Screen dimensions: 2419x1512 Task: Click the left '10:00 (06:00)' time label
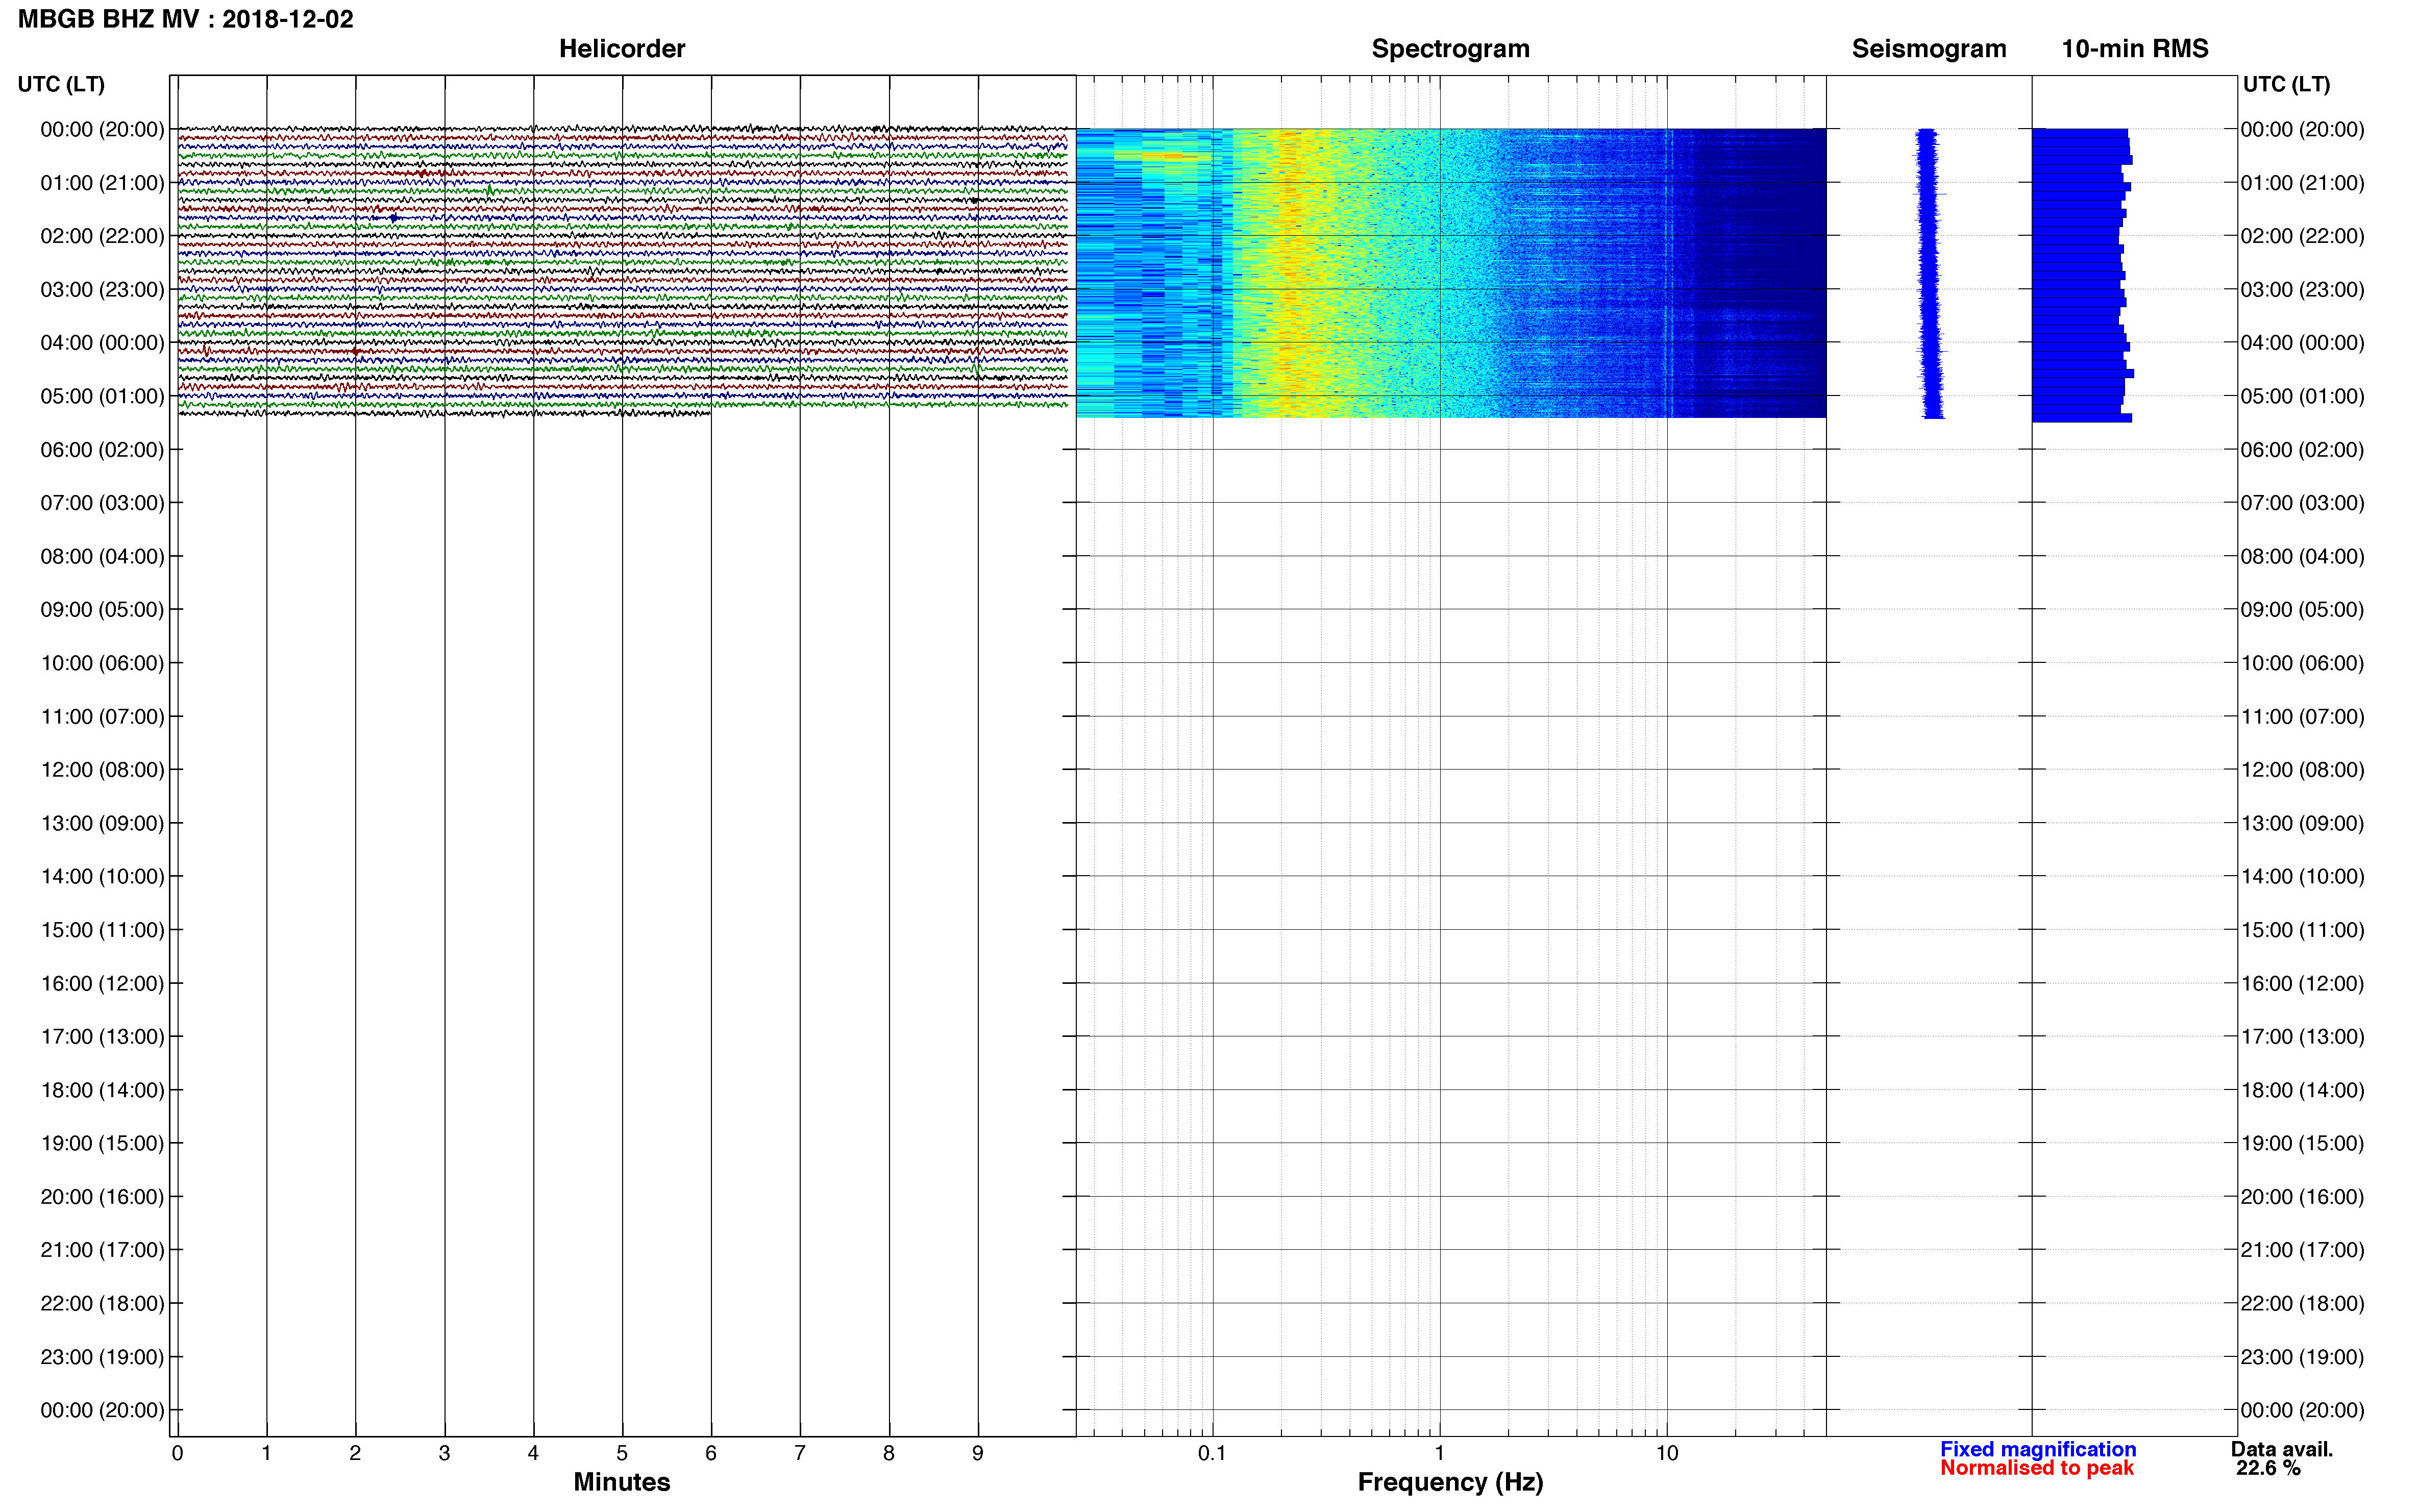click(102, 663)
